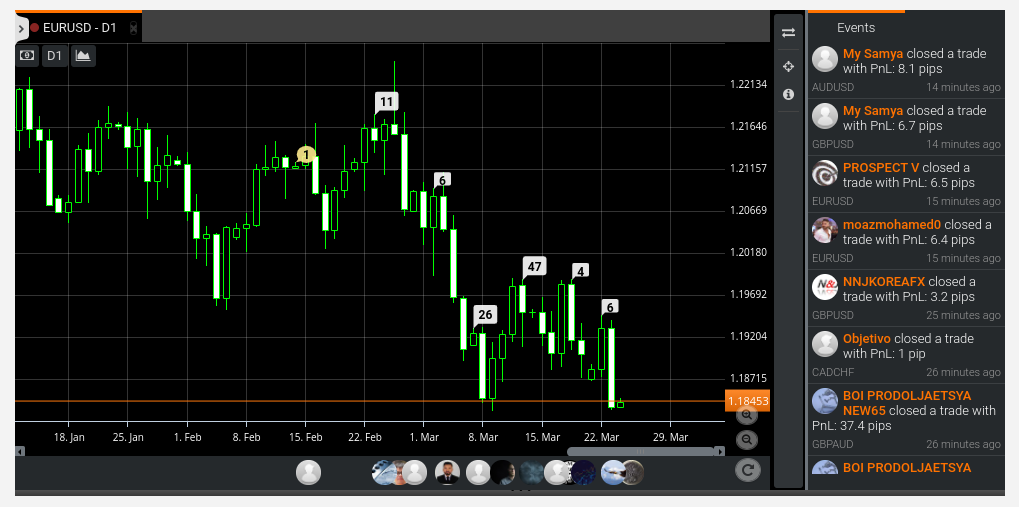Click Objetivo default avatar
Image resolution: width=1019 pixels, height=507 pixels.
click(x=825, y=344)
